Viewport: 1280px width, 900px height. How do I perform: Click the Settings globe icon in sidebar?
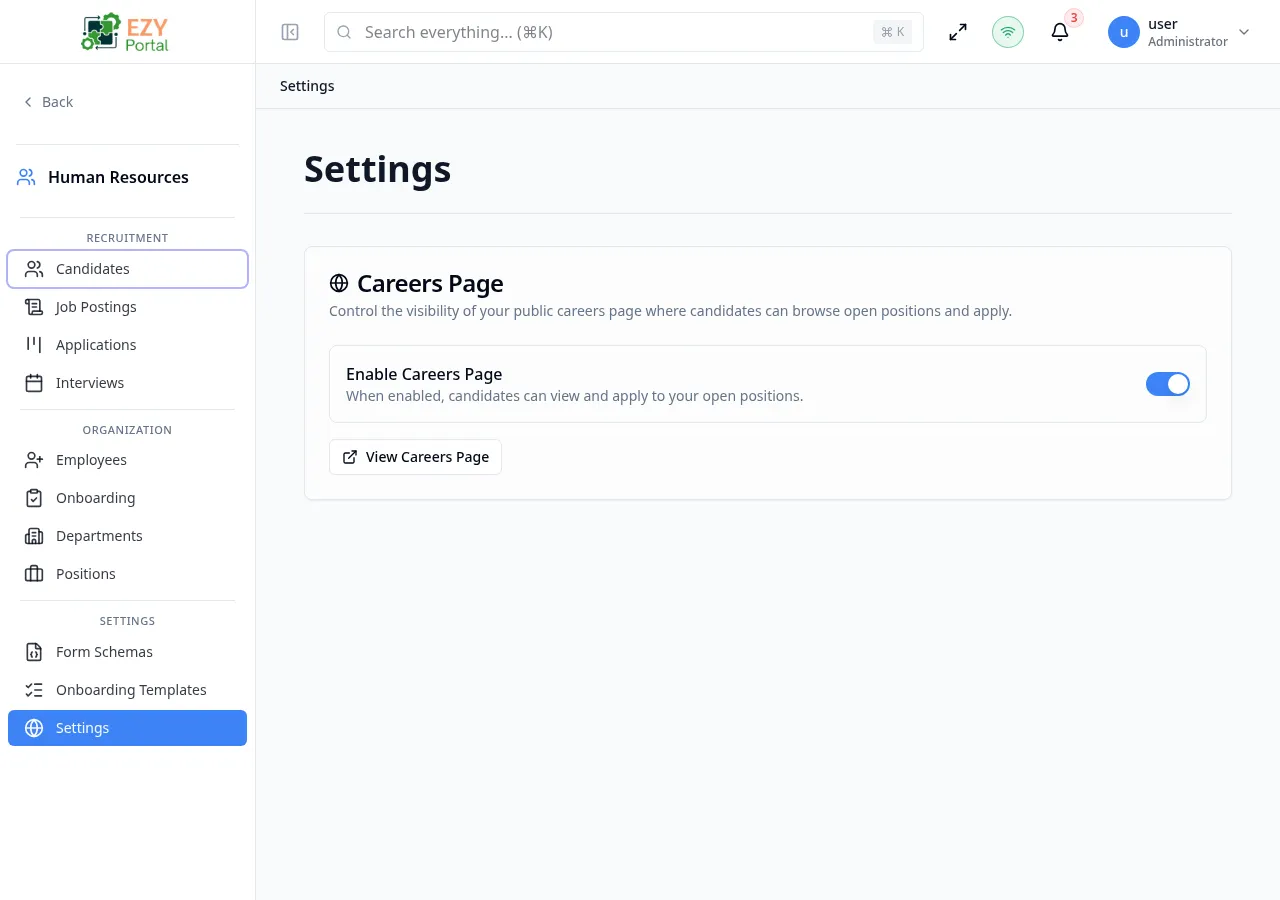coord(34,728)
